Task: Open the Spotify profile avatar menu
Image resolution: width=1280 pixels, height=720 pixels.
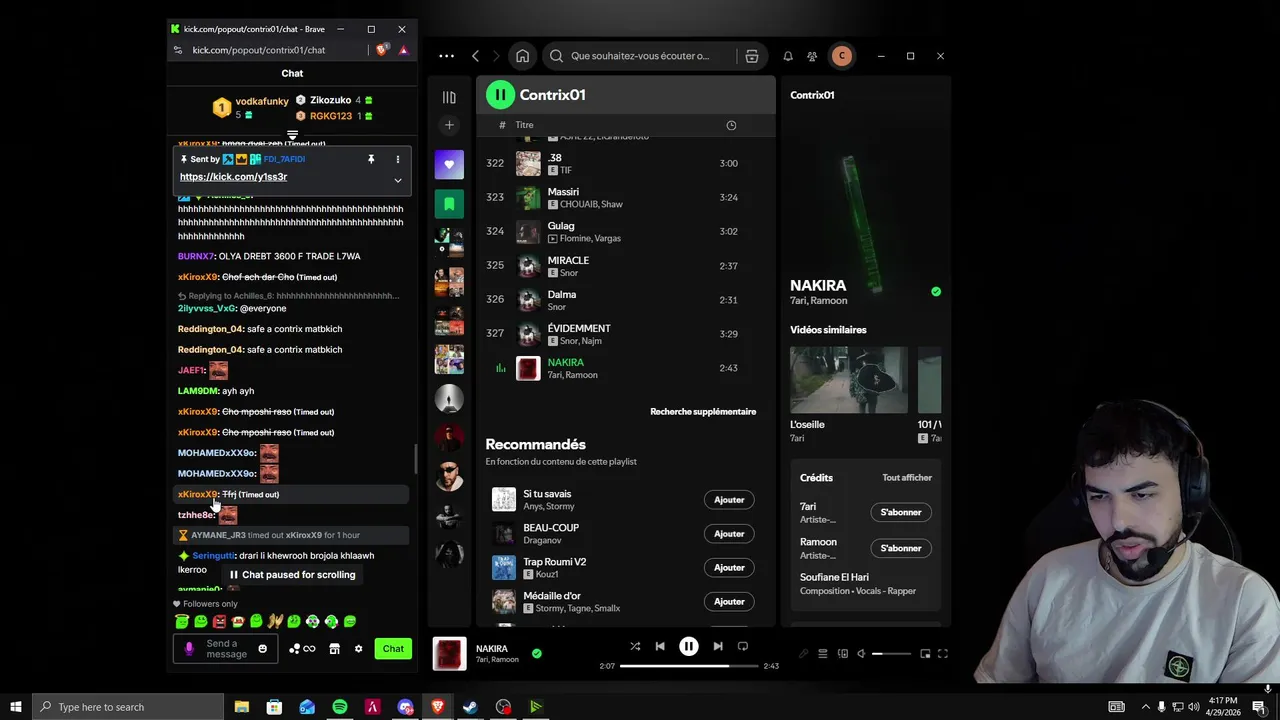Action: (842, 56)
